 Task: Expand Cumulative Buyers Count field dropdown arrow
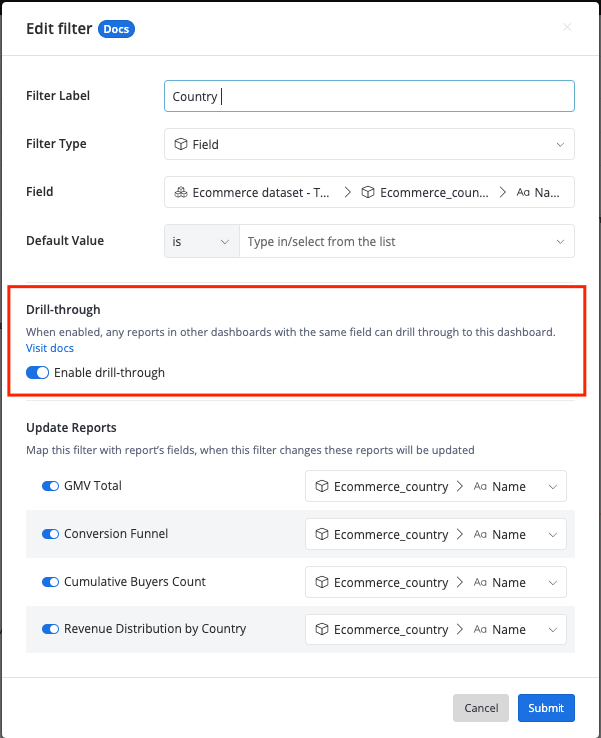(553, 583)
